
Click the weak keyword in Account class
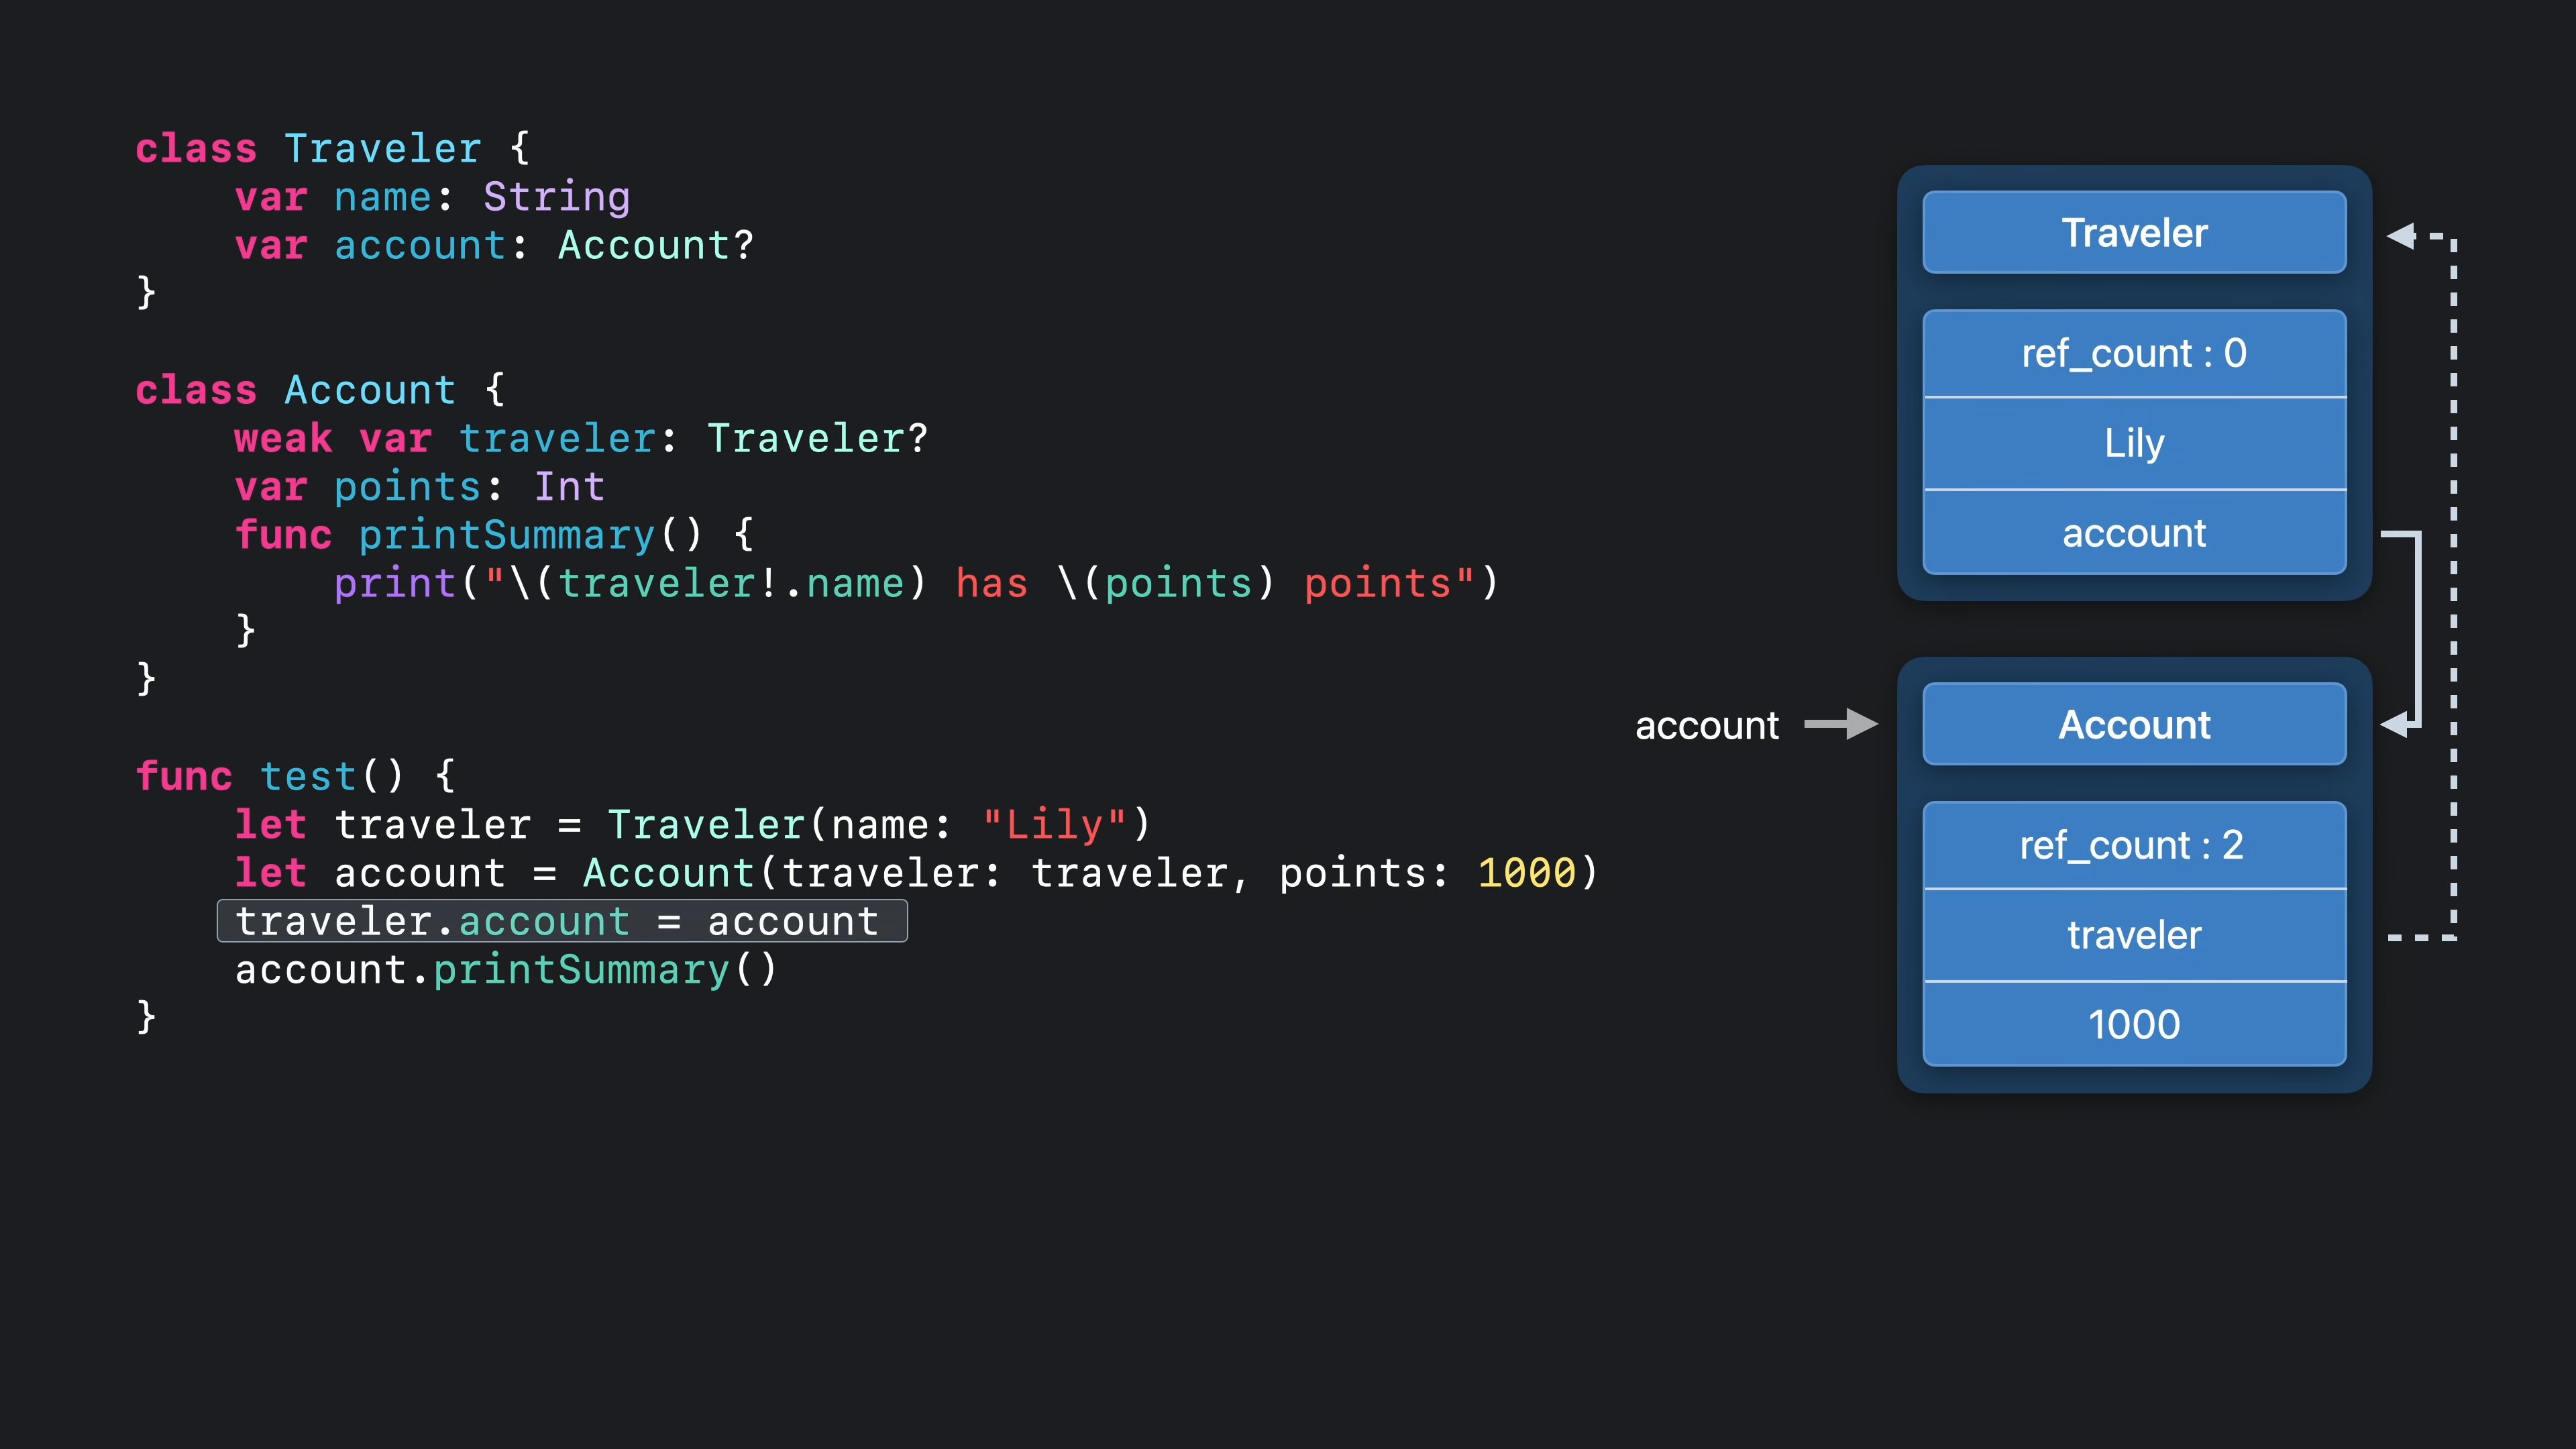(x=283, y=439)
